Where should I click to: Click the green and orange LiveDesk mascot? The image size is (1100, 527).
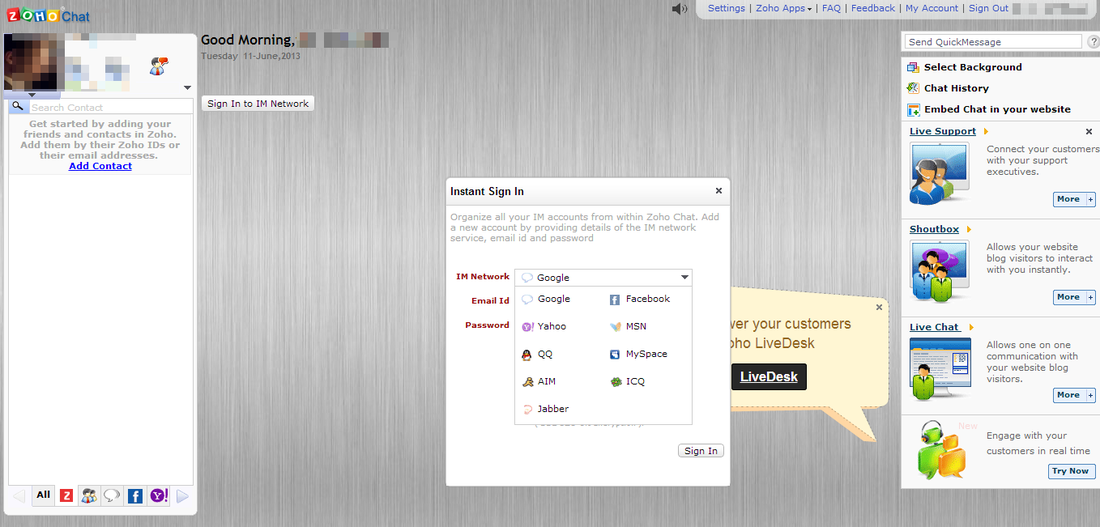tap(941, 451)
